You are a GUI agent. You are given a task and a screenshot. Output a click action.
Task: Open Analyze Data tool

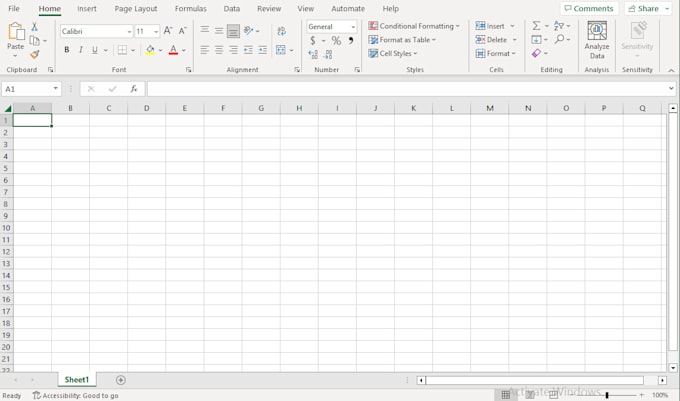597,40
